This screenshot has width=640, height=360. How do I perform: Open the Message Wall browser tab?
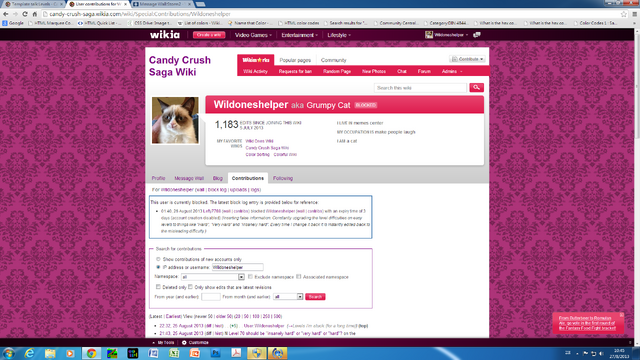pyautogui.click(x=162, y=4)
